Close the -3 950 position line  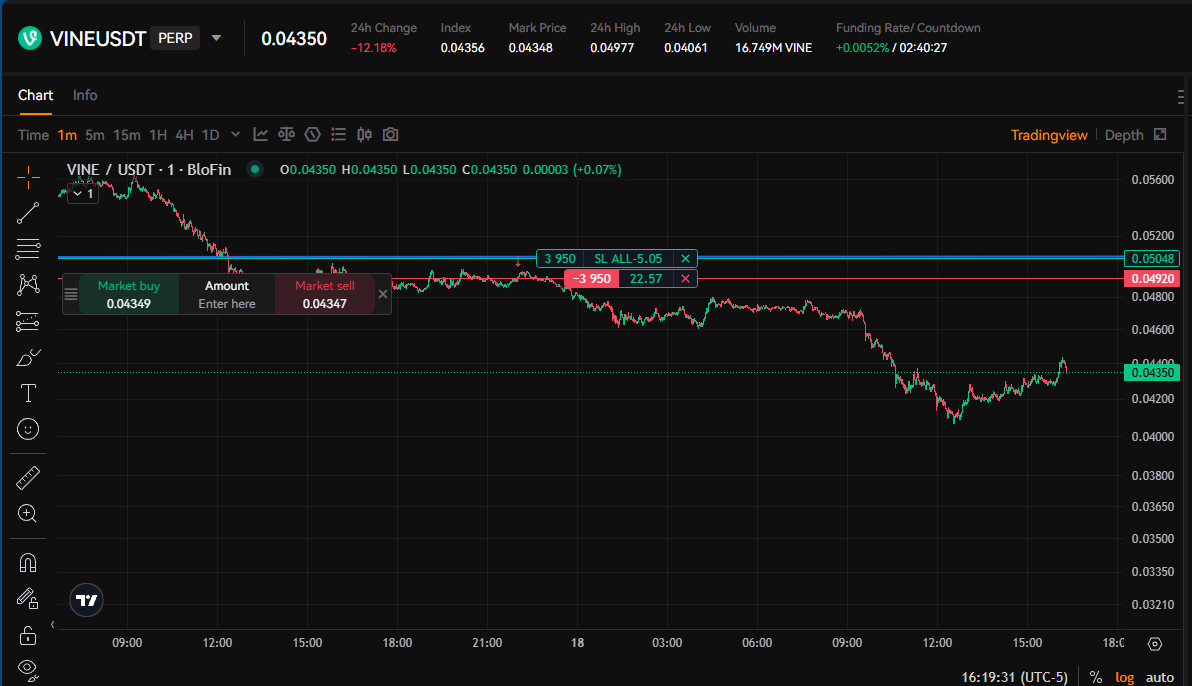[x=685, y=278]
